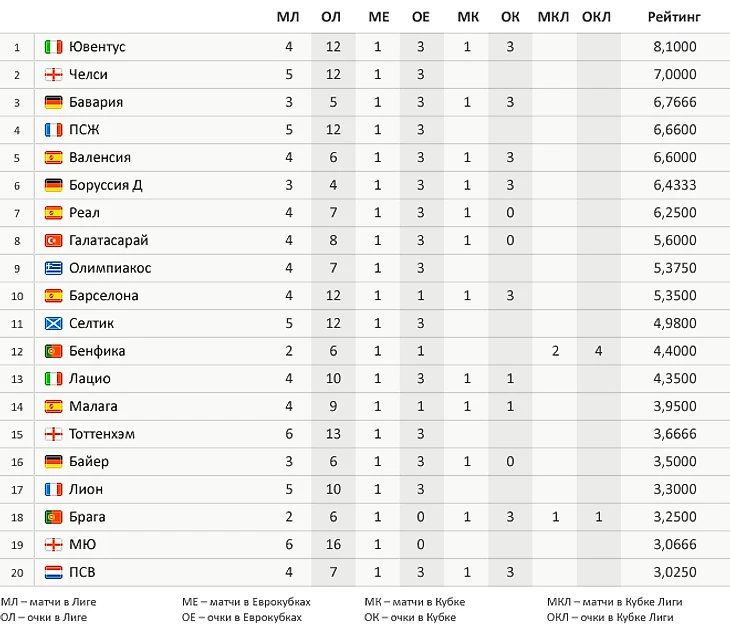730x630 pixels.
Task: Click the Portuguese flag beside Бенфика
Action: [54, 351]
